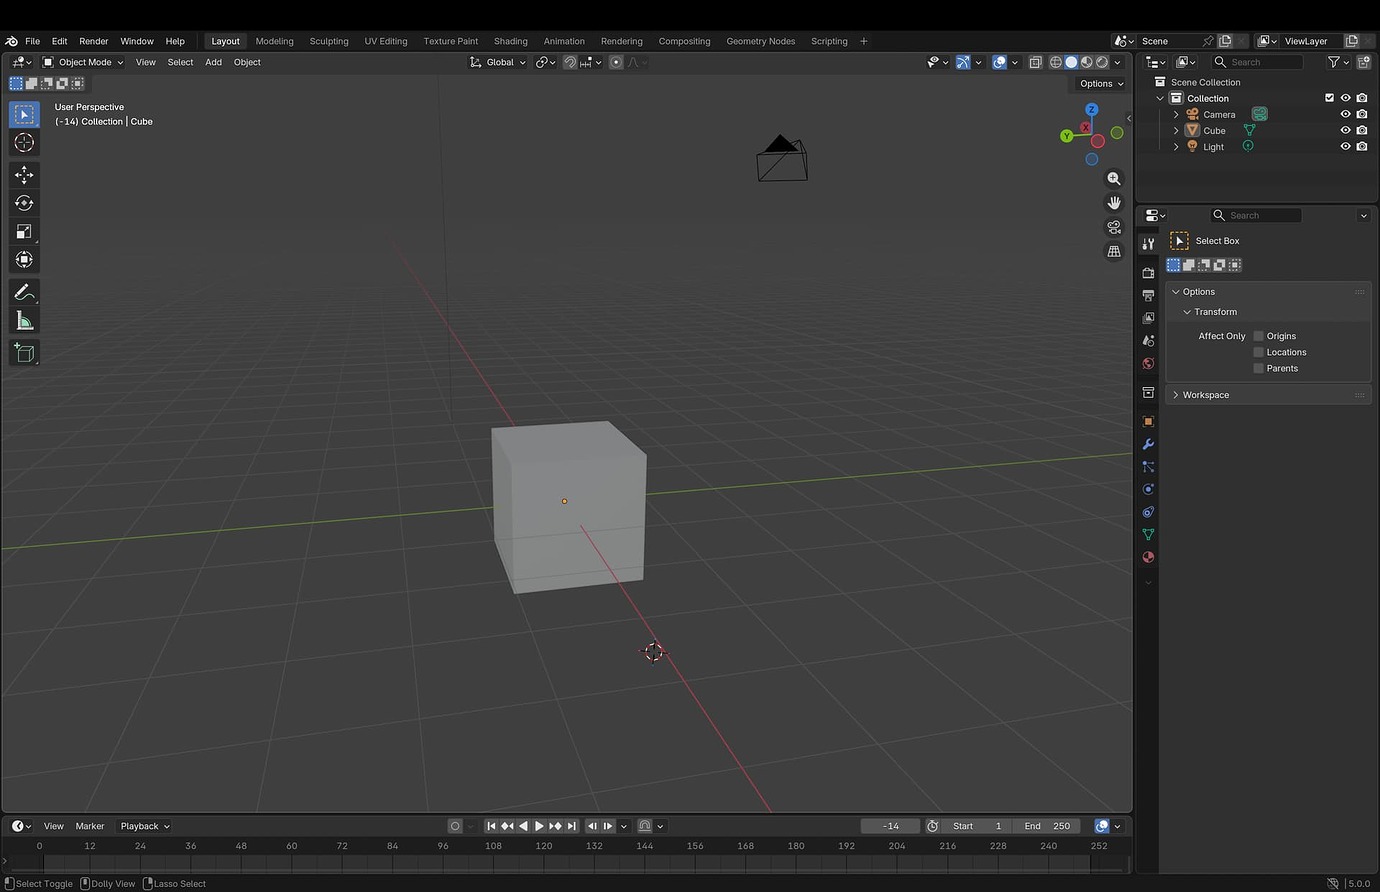
Task: Select the Transform tool
Action: click(x=24, y=260)
